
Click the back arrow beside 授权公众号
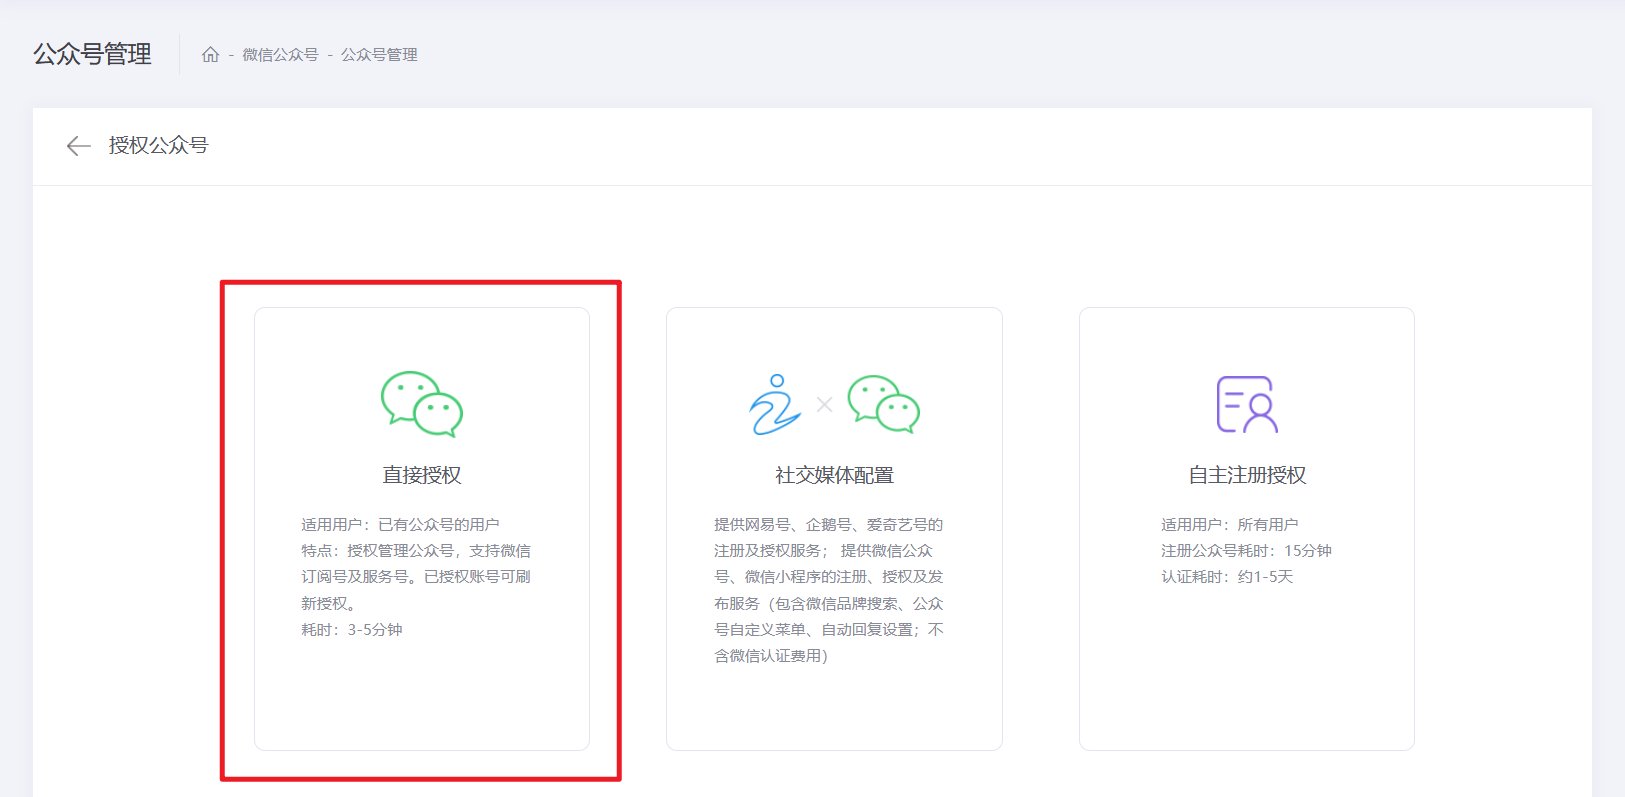pos(78,146)
